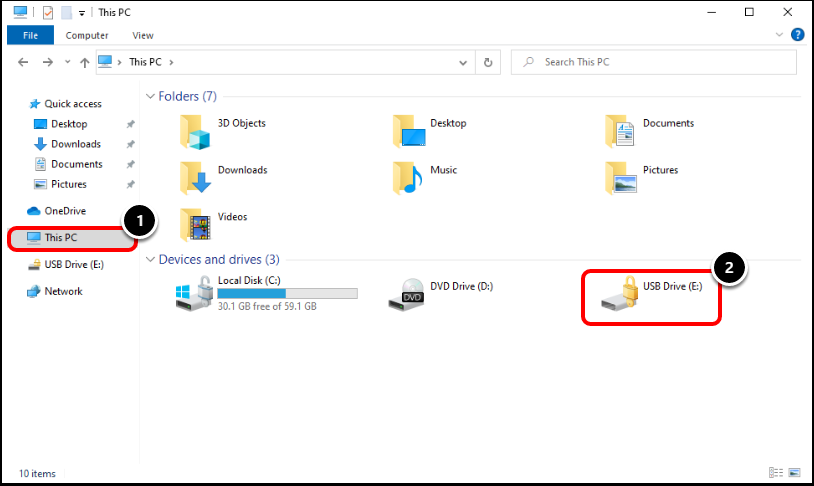
Task: Go forward with the Forward arrow
Action: coord(48,62)
